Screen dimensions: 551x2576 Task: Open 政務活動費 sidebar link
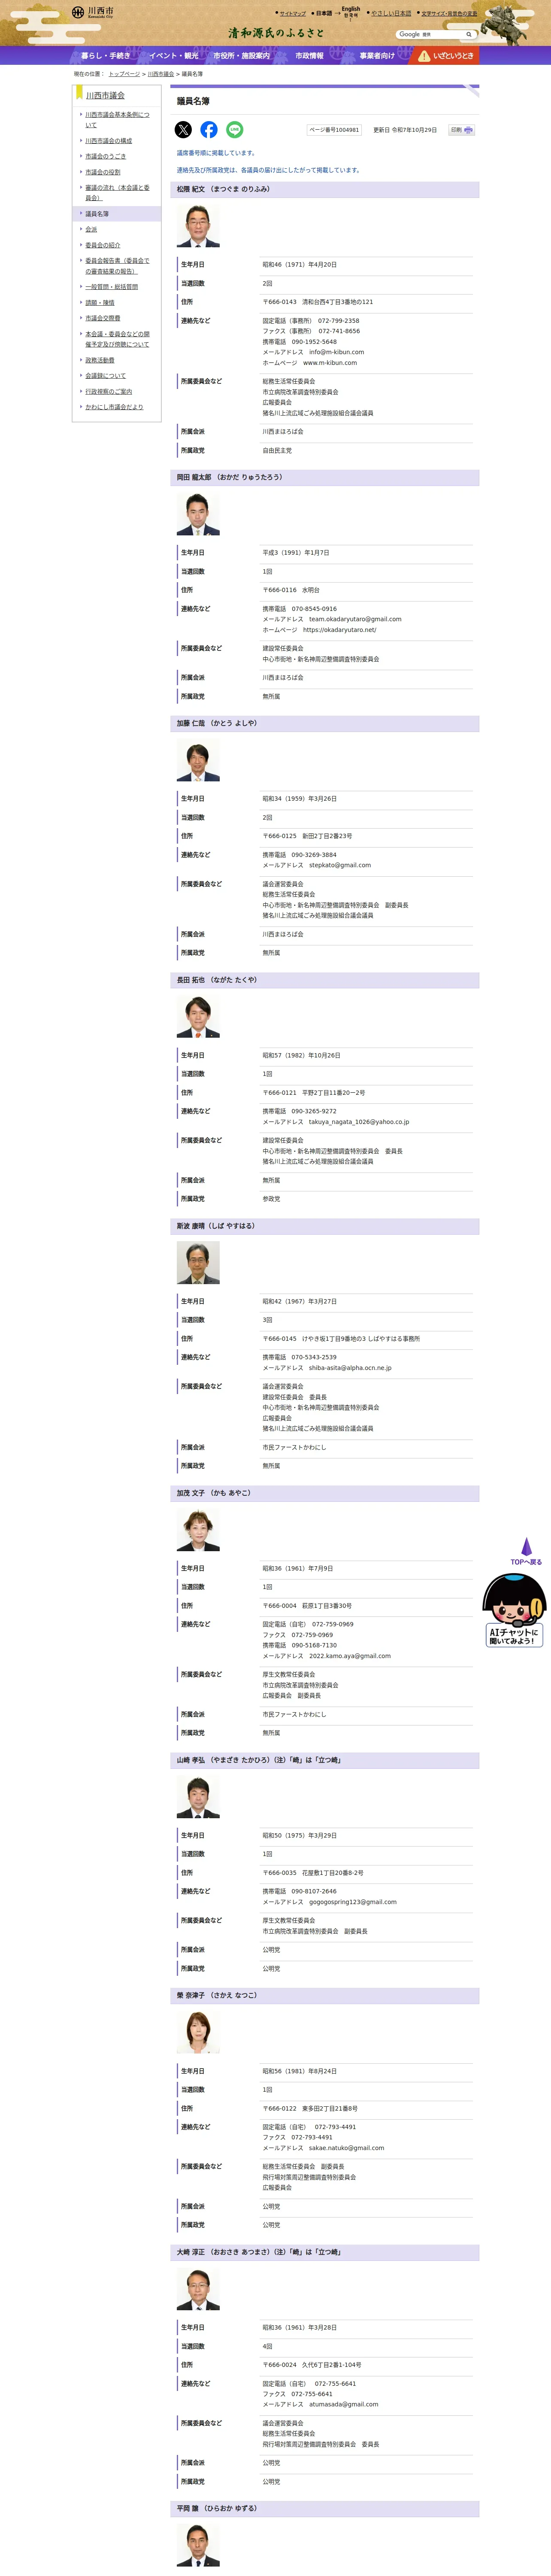(99, 360)
